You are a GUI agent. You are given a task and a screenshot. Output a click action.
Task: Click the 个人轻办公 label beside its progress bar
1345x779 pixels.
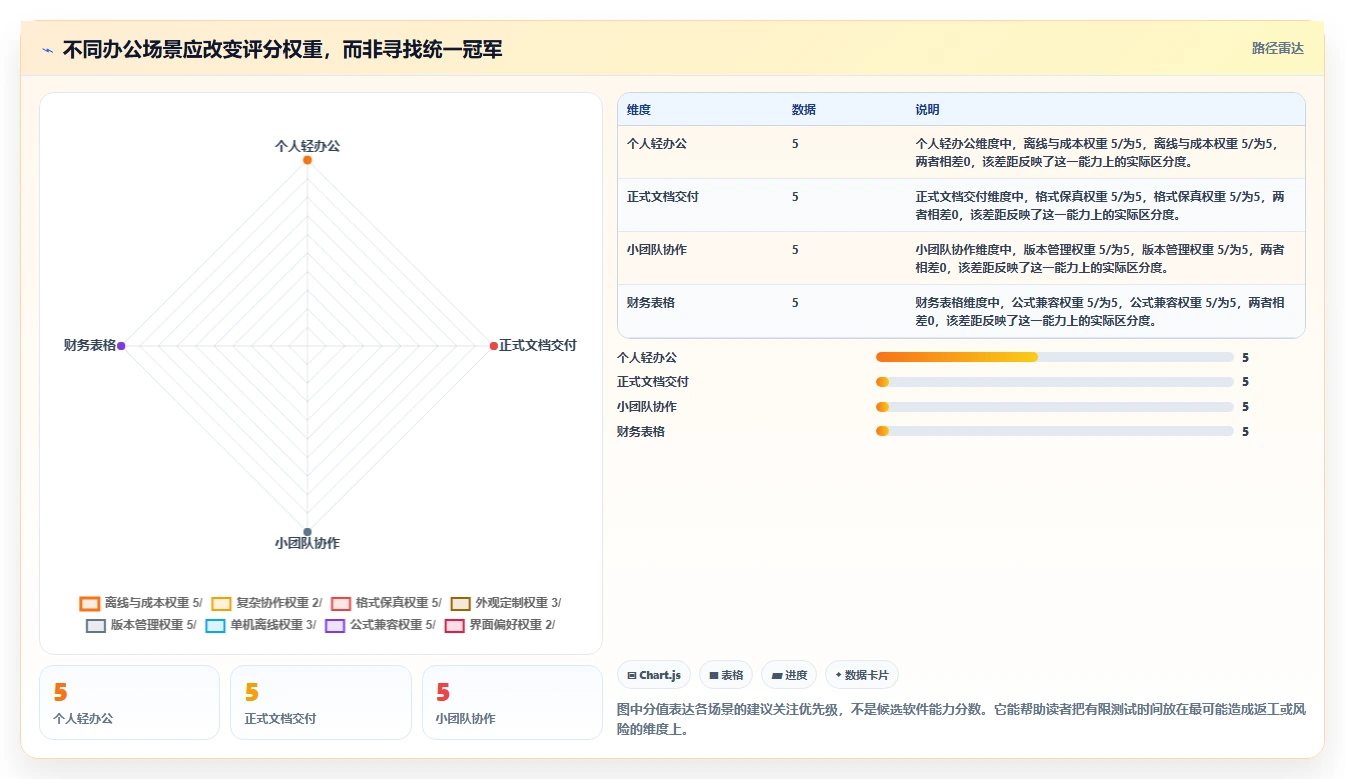[x=647, y=357]
